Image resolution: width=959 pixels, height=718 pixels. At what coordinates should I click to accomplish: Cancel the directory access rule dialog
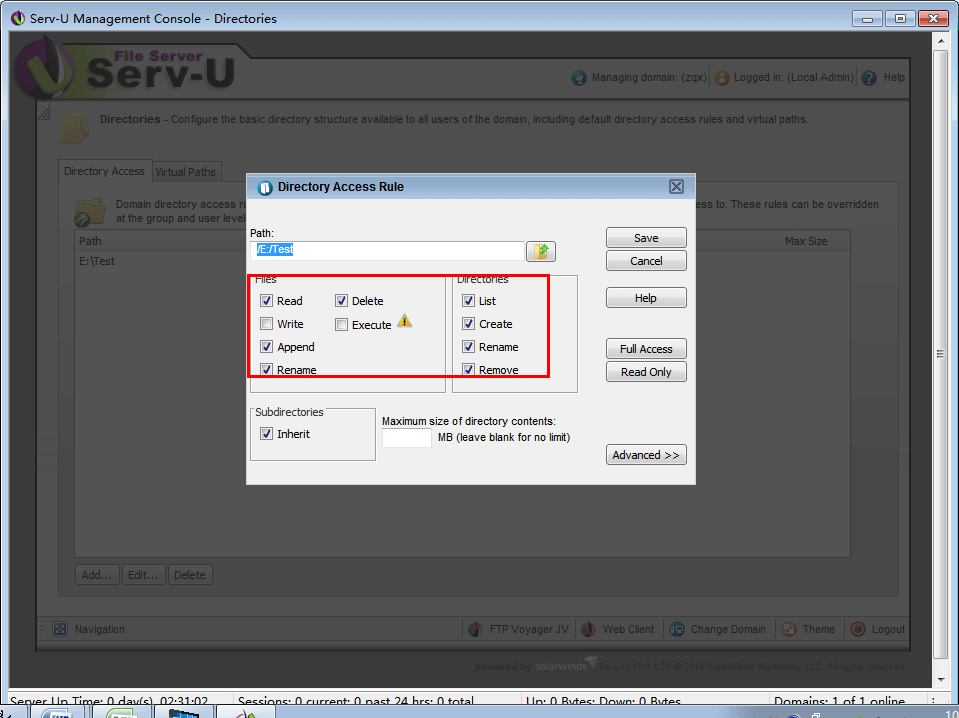click(646, 261)
